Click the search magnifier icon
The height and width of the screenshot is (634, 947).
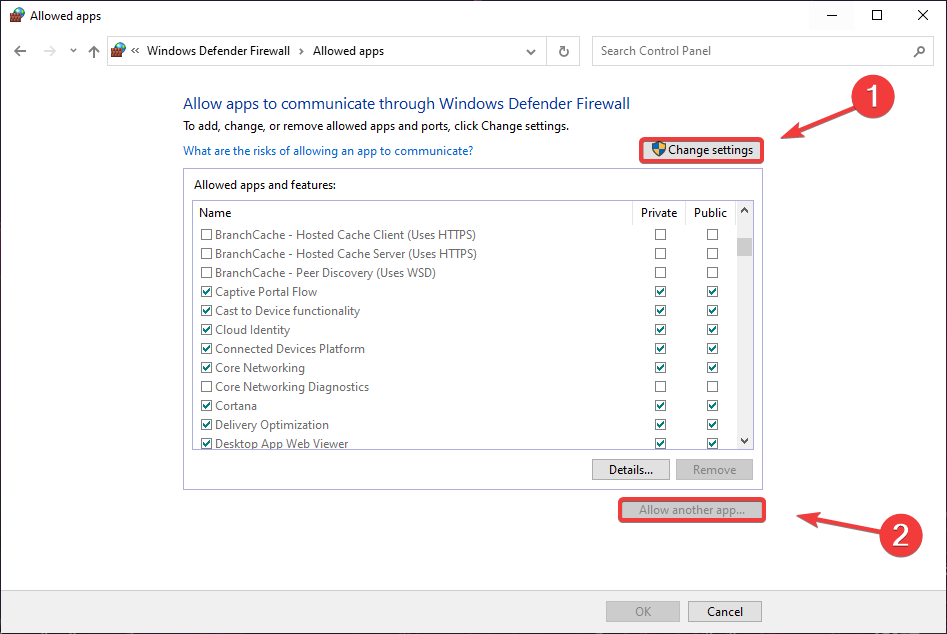(919, 51)
